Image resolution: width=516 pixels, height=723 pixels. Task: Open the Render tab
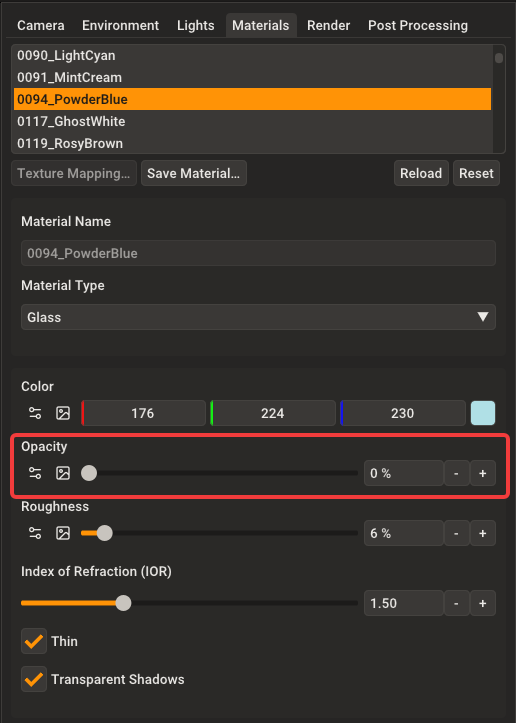pos(328,25)
